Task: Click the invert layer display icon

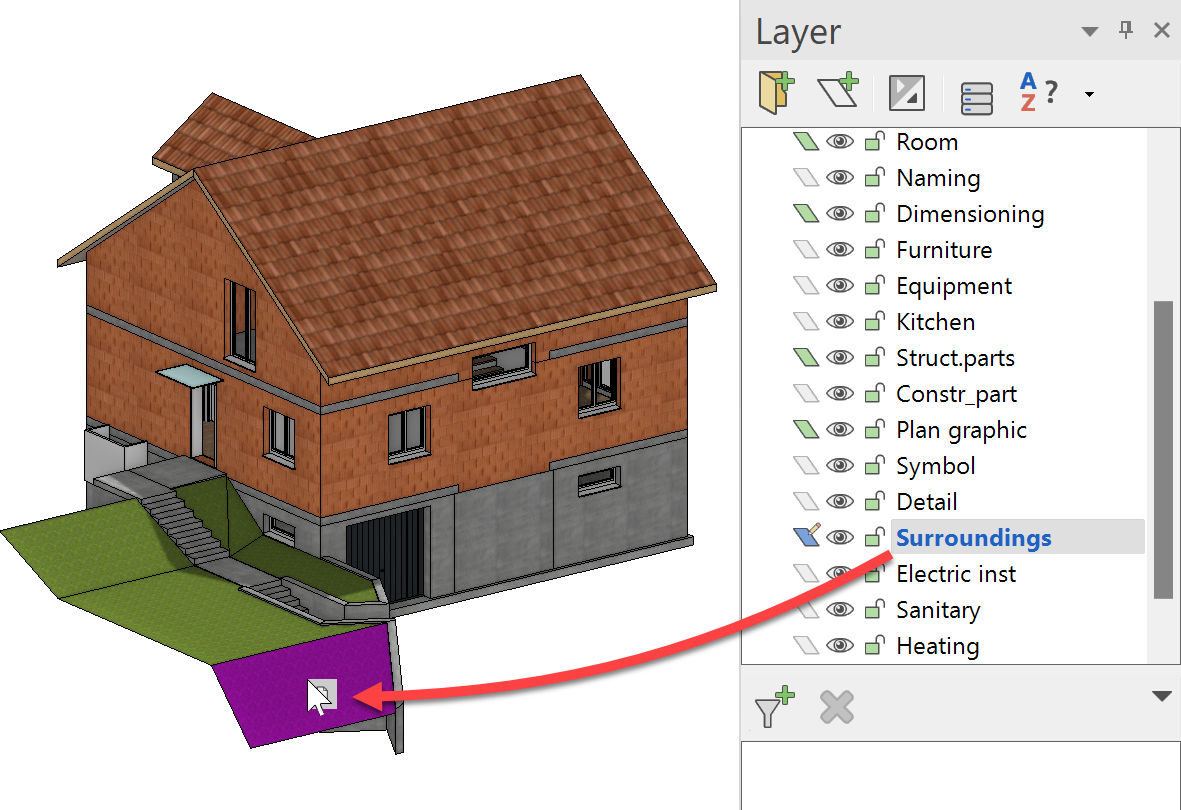Action: (907, 93)
